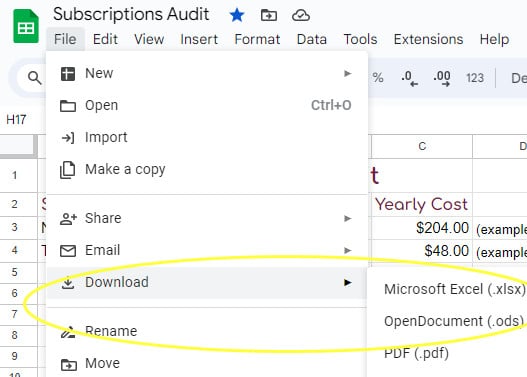Check the cloud save status icon
Screen dimensions: 527x377
tap(301, 15)
